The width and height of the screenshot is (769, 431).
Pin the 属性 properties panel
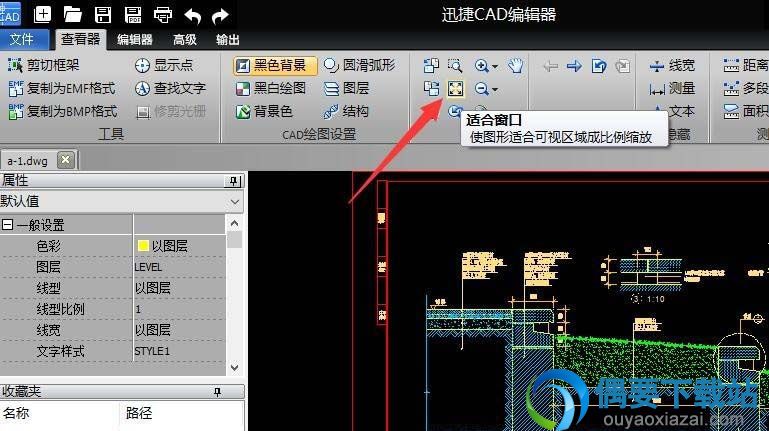(x=233, y=181)
